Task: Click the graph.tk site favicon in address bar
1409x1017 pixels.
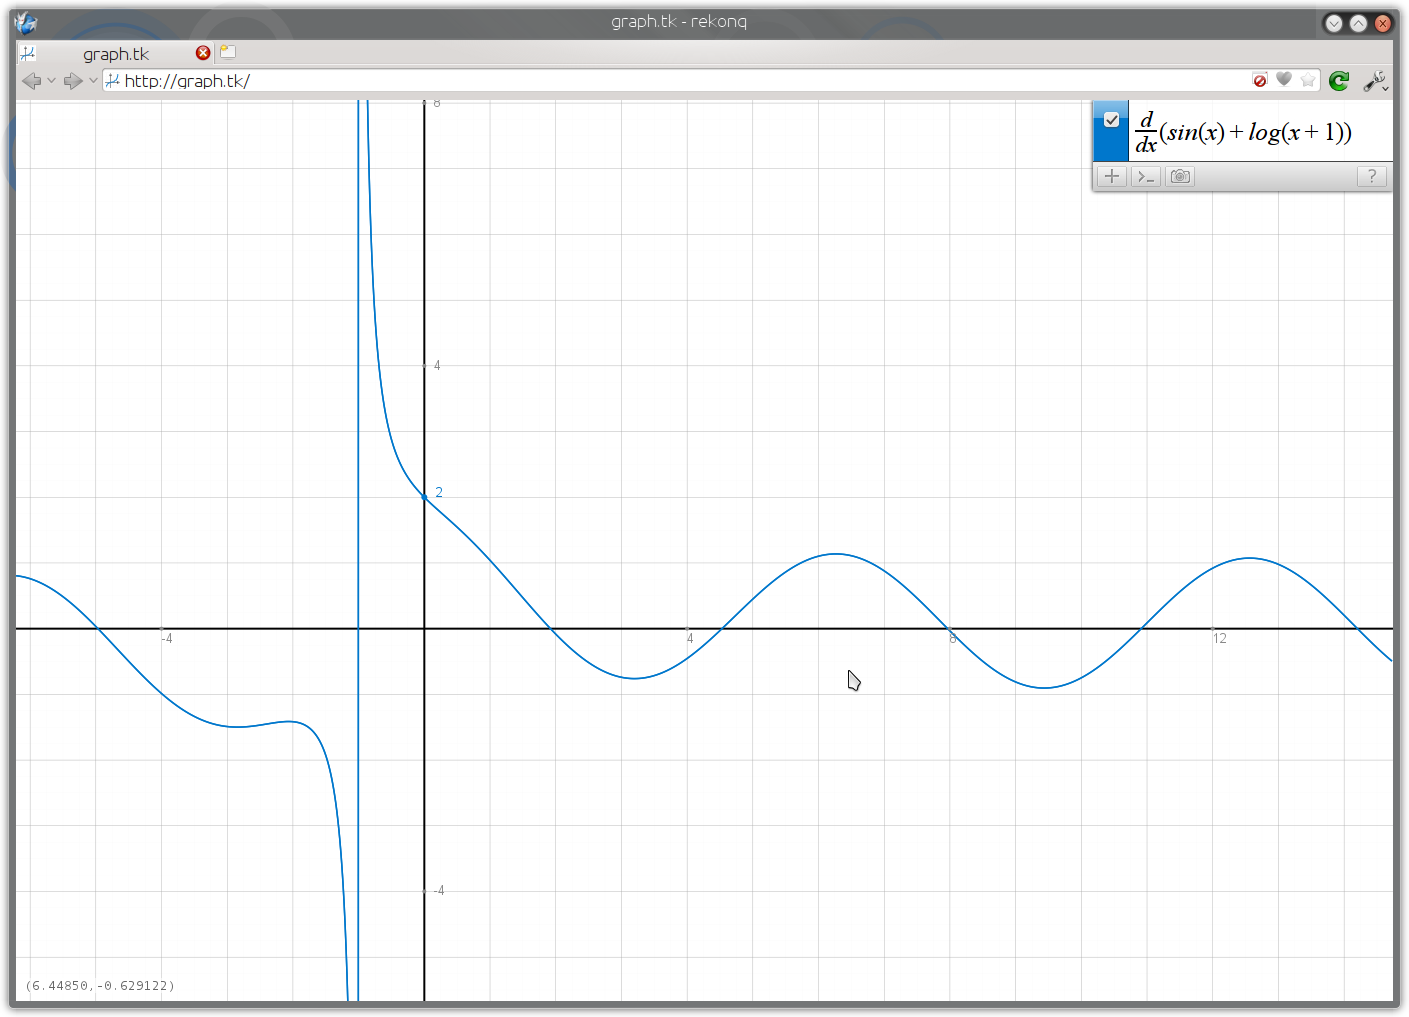Action: [x=113, y=81]
